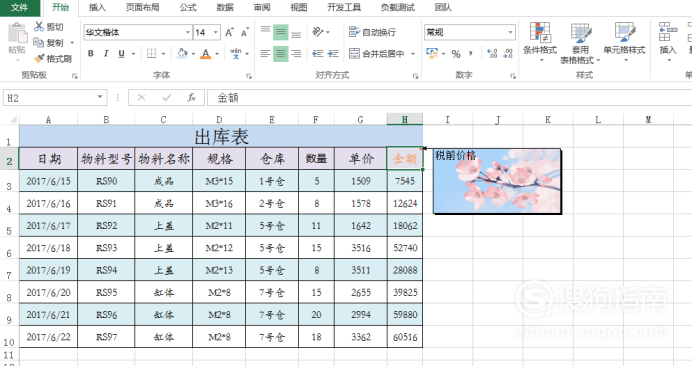
Task: Toggle italic formatting
Action: click(106, 53)
